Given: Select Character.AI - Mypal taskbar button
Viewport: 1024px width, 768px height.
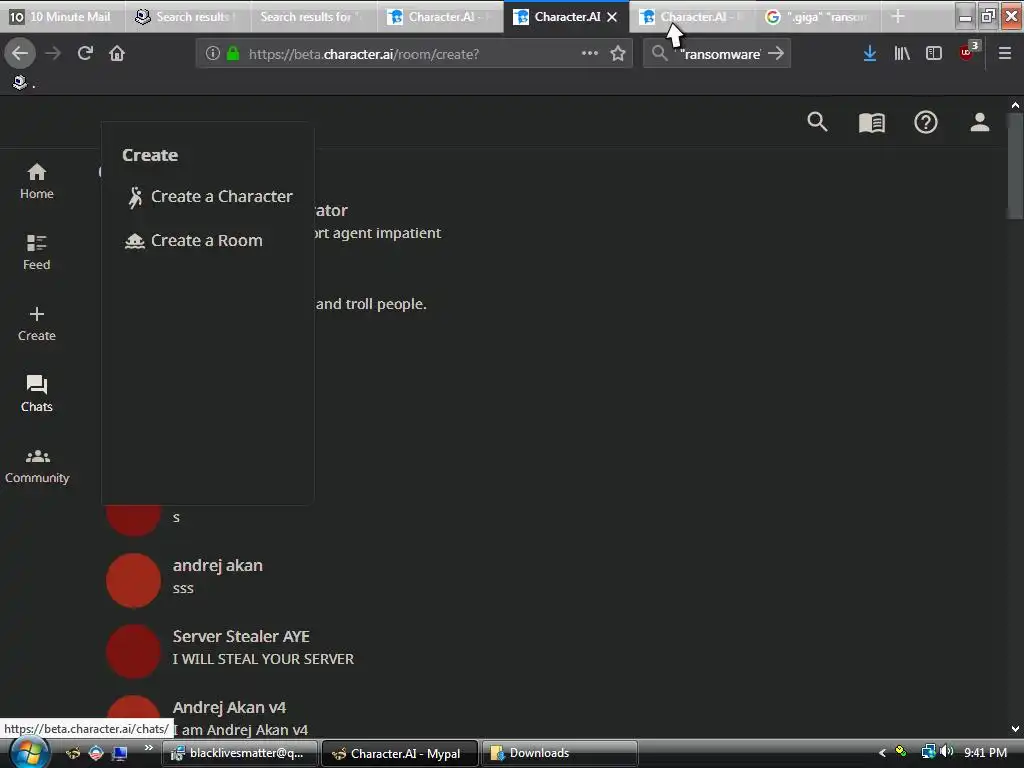Looking at the screenshot, I should click(400, 753).
